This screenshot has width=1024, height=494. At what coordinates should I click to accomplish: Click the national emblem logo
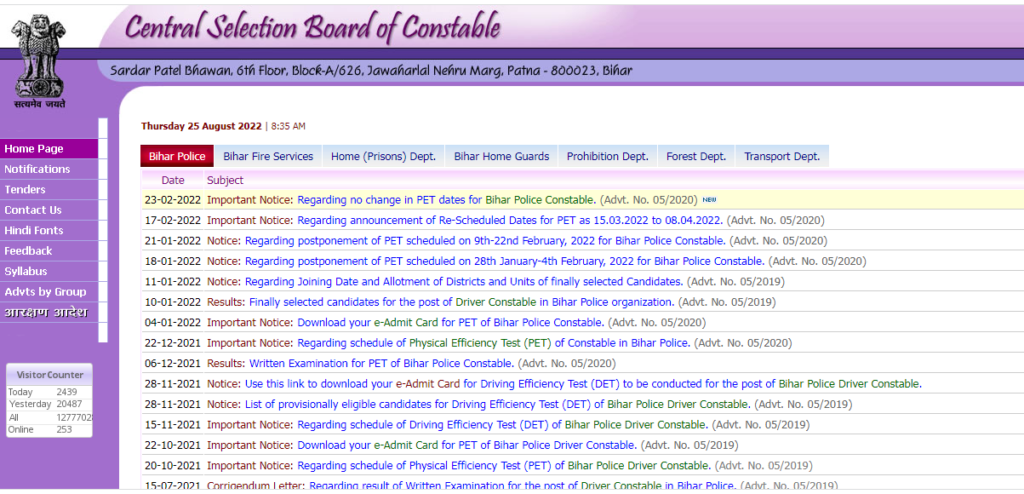coord(40,58)
